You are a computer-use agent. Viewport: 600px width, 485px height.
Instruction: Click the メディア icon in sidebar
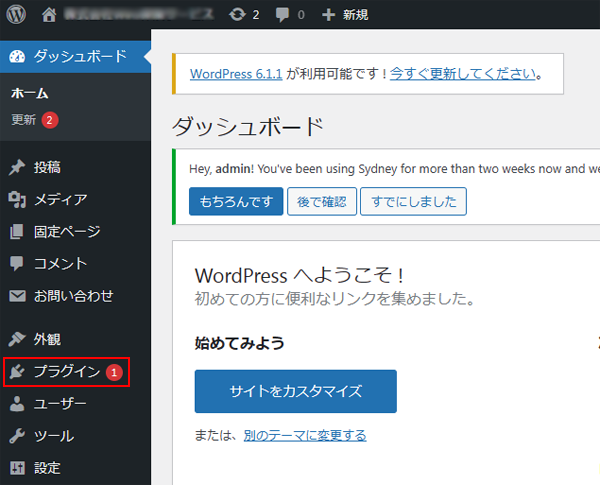click(17, 199)
